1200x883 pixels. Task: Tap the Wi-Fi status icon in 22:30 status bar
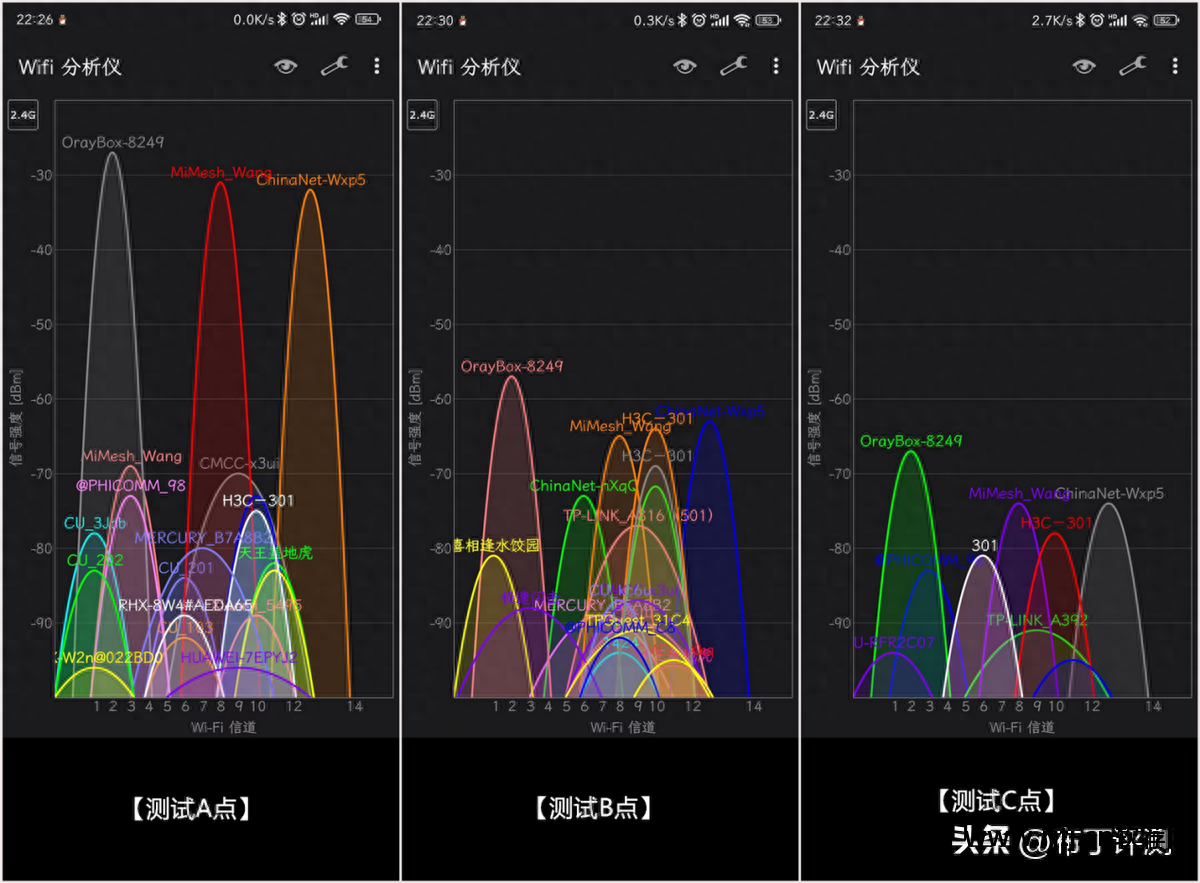pos(741,20)
